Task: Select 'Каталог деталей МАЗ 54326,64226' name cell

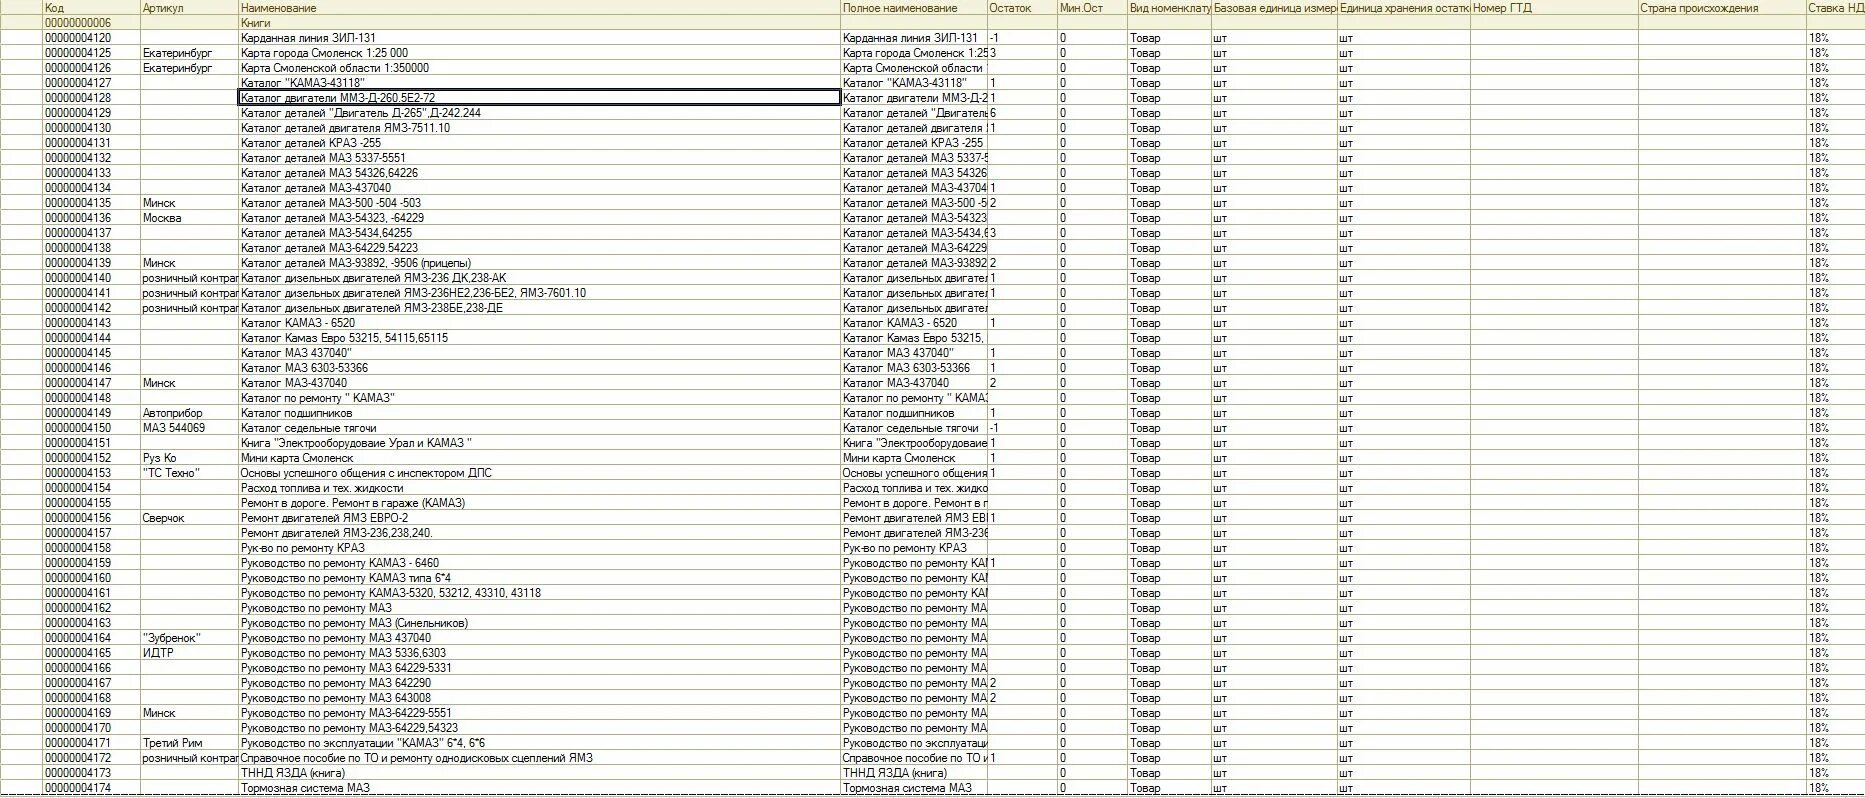Action: click(539, 173)
